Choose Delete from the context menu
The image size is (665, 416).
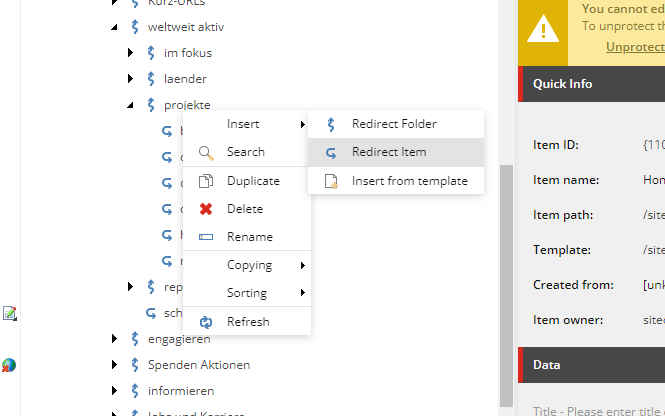click(246, 209)
